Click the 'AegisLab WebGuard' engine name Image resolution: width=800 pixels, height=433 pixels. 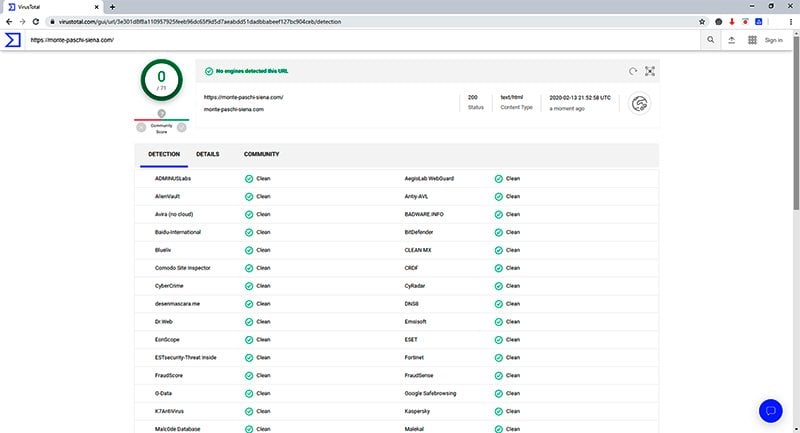tap(429, 179)
